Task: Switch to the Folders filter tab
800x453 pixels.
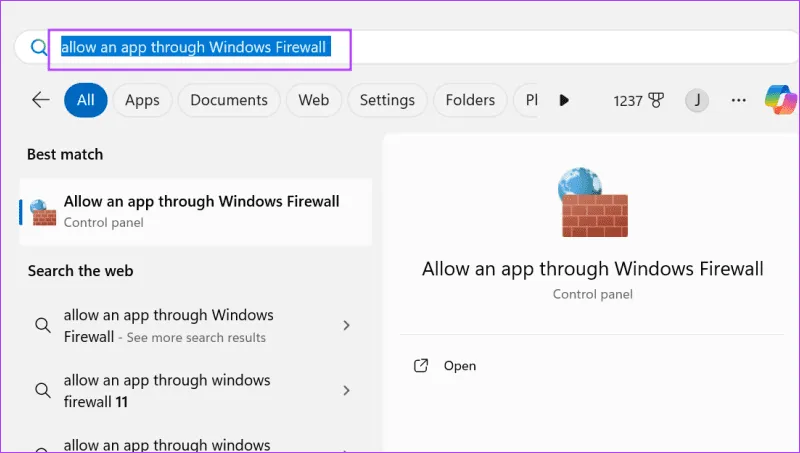Action: (470, 100)
